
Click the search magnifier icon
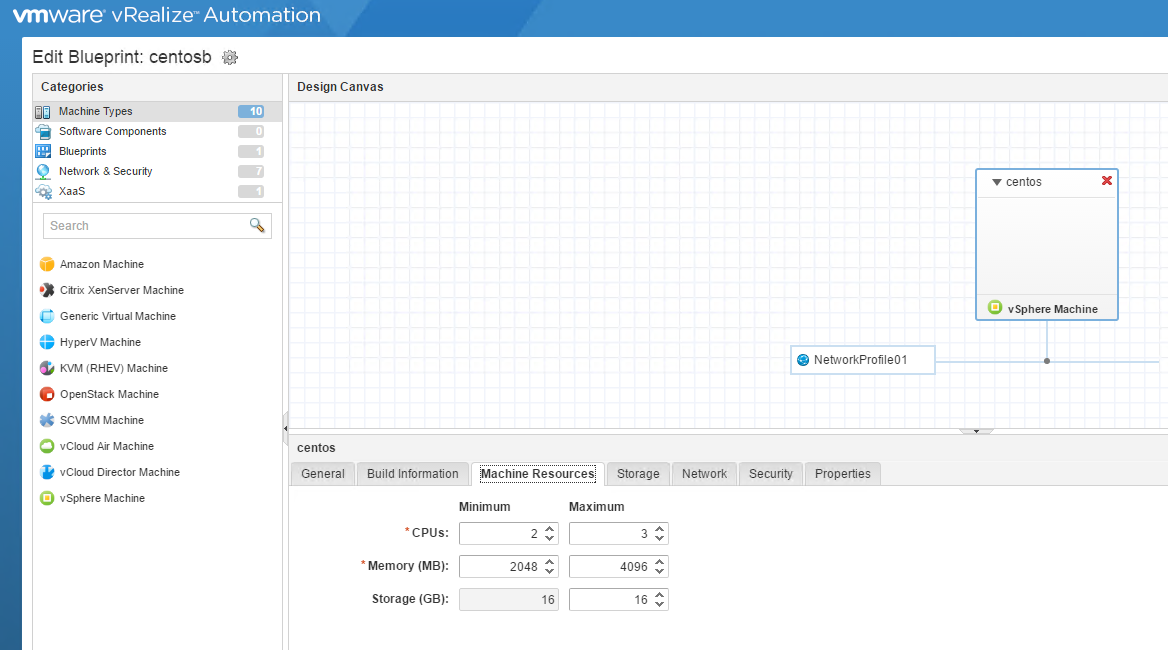(257, 225)
